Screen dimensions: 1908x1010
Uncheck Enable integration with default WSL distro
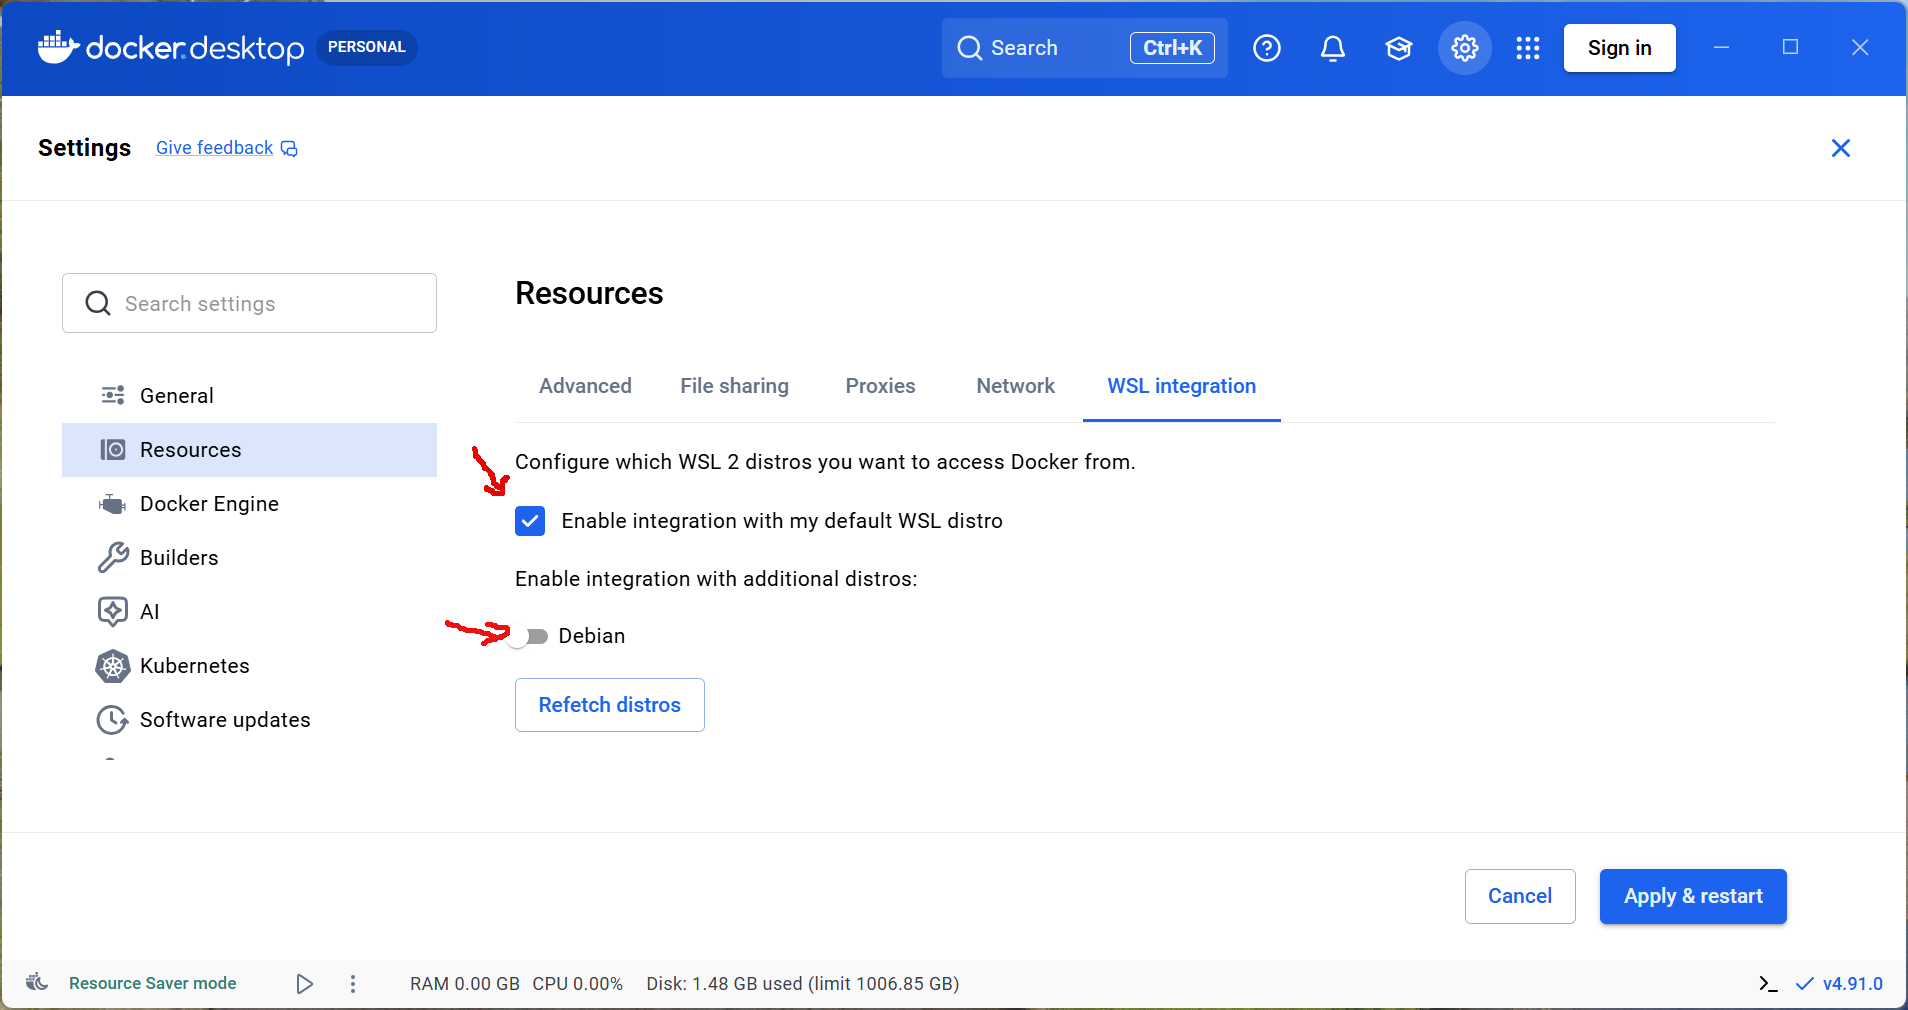(x=530, y=521)
